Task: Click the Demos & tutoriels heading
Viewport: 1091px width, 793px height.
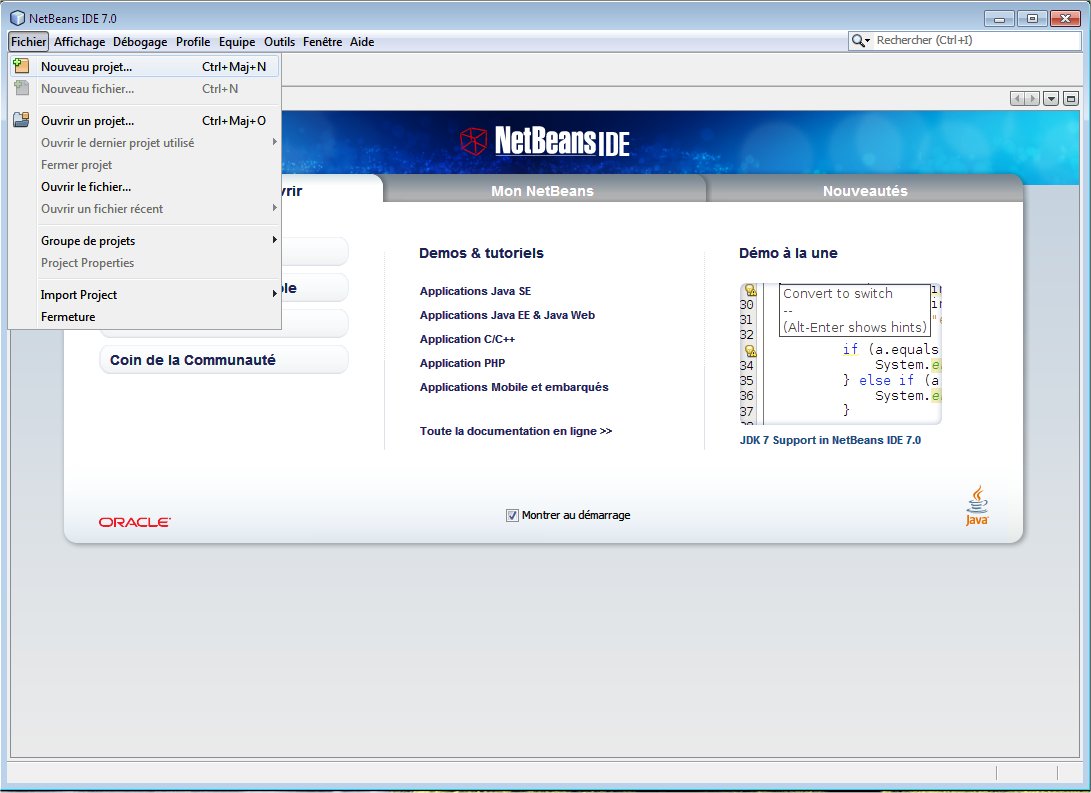Action: pos(481,253)
